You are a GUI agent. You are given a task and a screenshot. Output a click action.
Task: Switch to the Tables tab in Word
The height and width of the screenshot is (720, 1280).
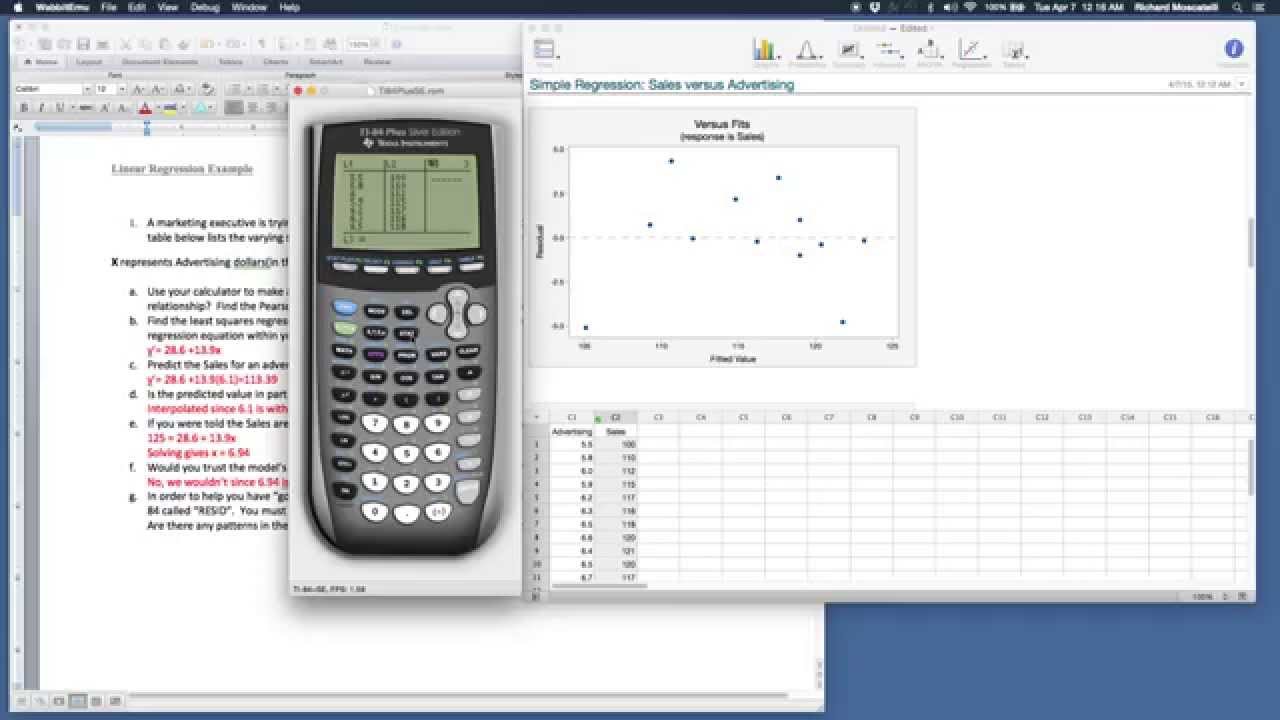point(230,61)
